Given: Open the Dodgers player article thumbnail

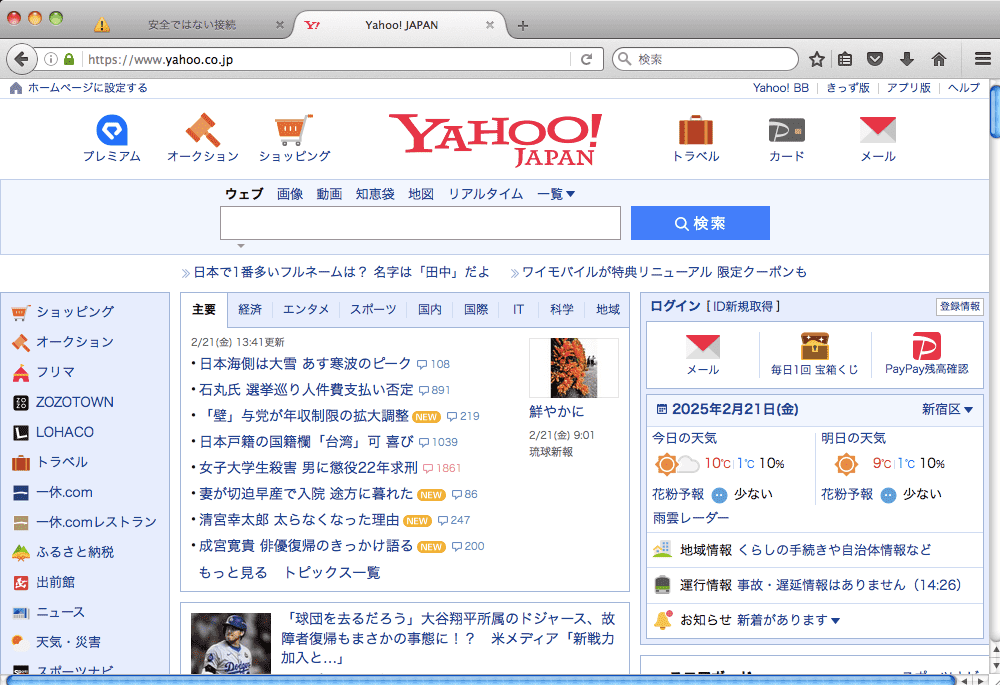Looking at the screenshot, I should [x=231, y=643].
